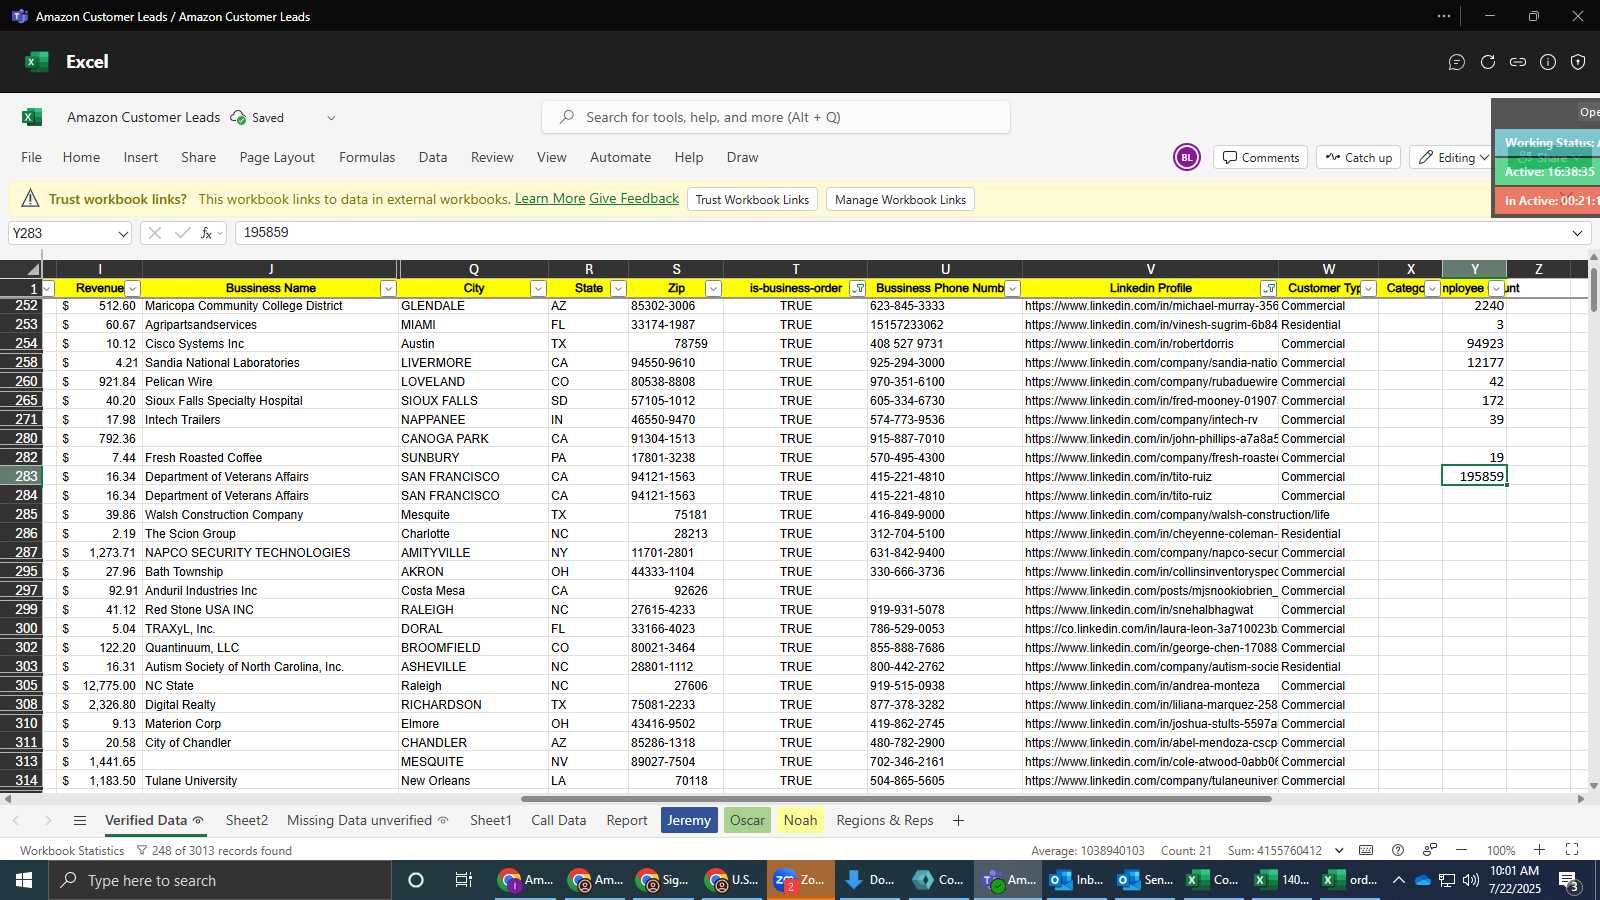The height and width of the screenshot is (900, 1600).
Task: Open the Zip column filter dropdown
Action: (x=713, y=289)
